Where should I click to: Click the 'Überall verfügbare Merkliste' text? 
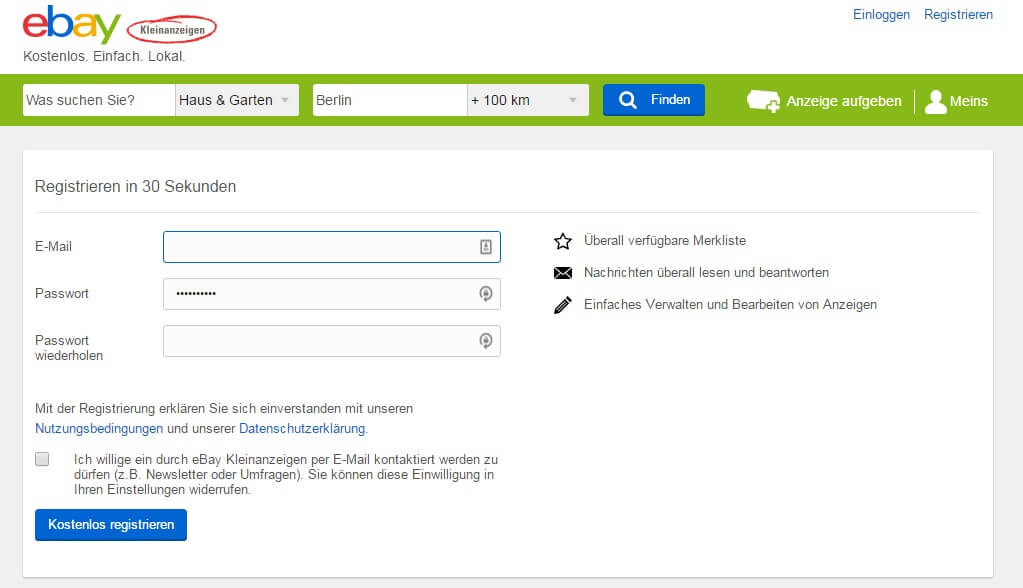665,240
